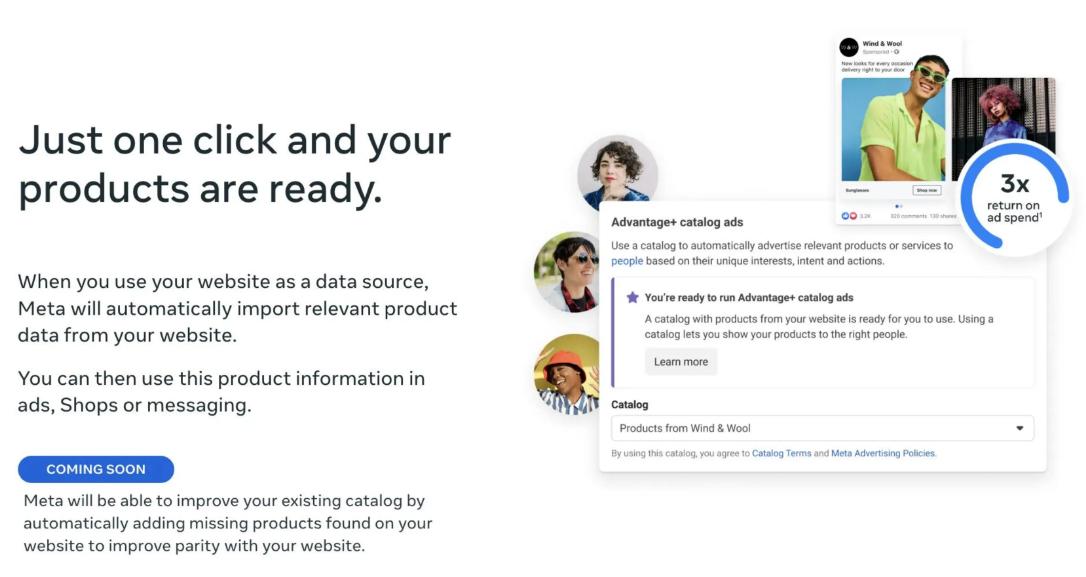Click the Sunglasses product label in the ad
The height and width of the screenshot is (577, 1086).
pos(857,190)
